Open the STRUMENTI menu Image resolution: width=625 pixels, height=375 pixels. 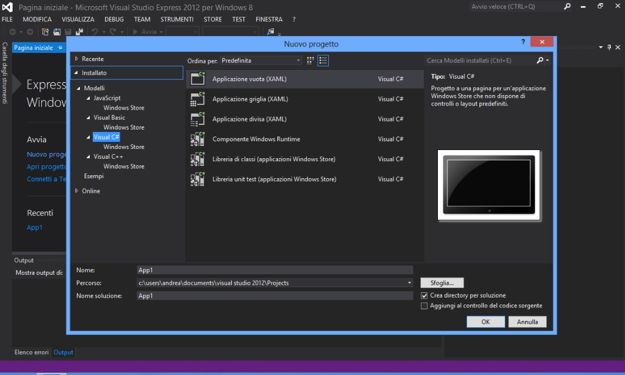click(x=177, y=19)
